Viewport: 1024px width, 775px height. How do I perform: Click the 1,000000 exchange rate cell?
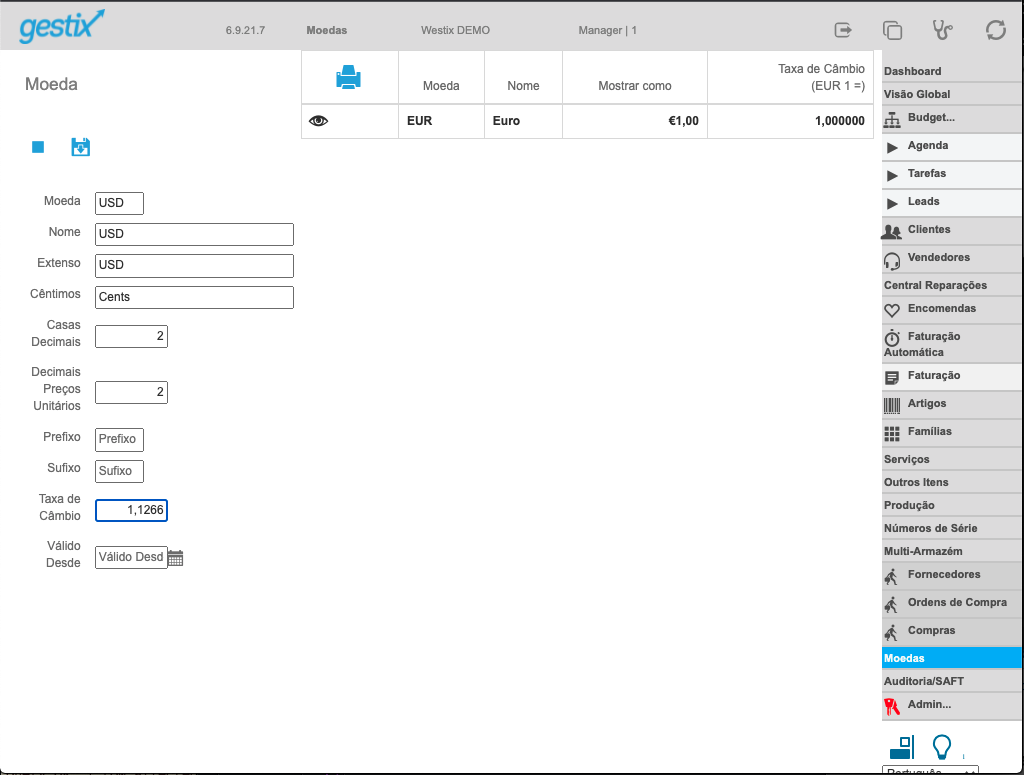(790, 121)
